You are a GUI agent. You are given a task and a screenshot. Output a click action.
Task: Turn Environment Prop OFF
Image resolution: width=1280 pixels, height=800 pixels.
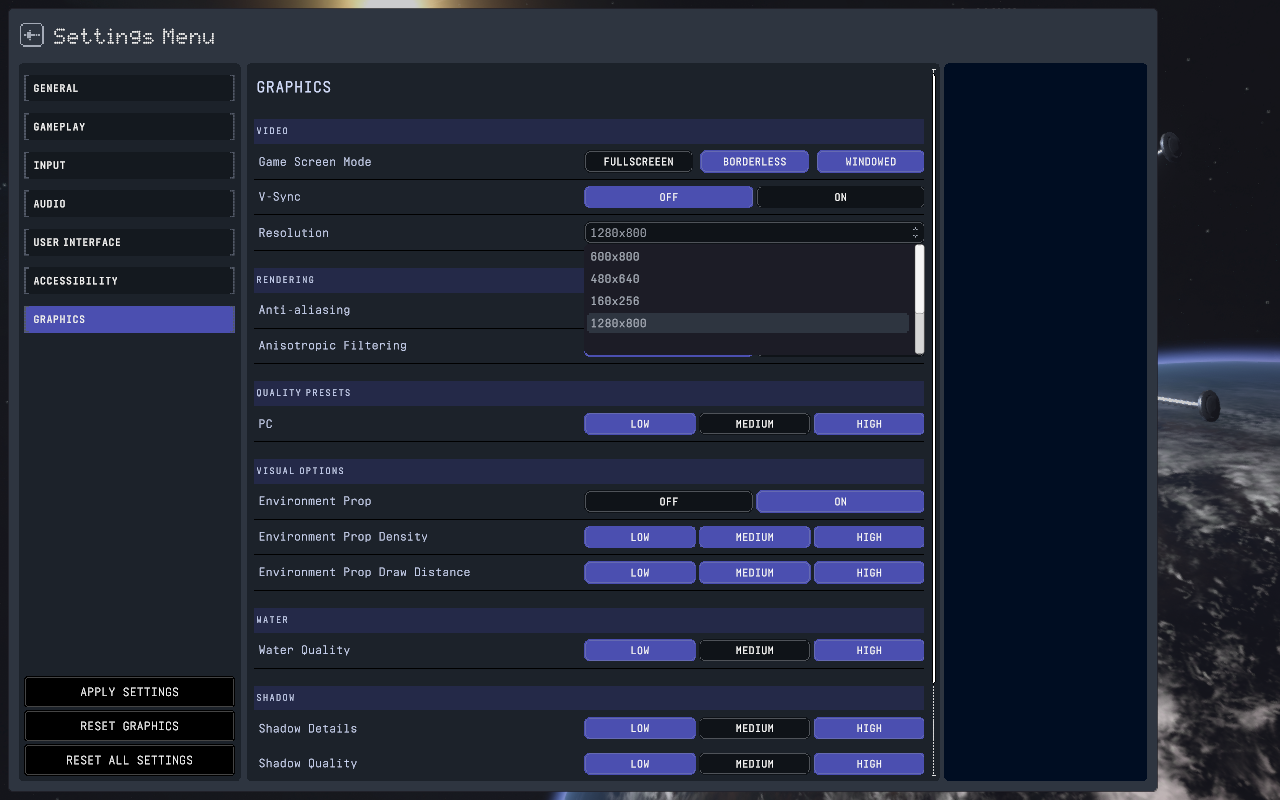[668, 502]
